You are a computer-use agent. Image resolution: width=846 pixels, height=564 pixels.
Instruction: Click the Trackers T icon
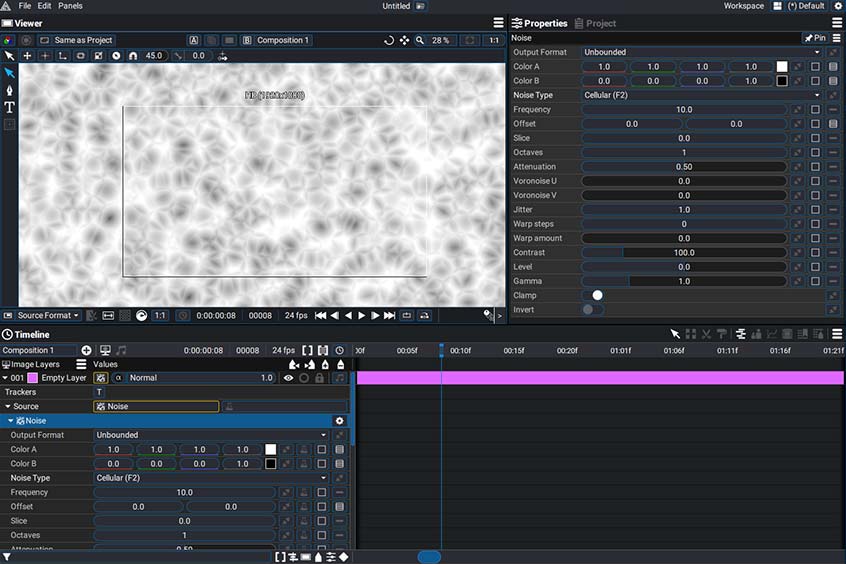pos(99,392)
